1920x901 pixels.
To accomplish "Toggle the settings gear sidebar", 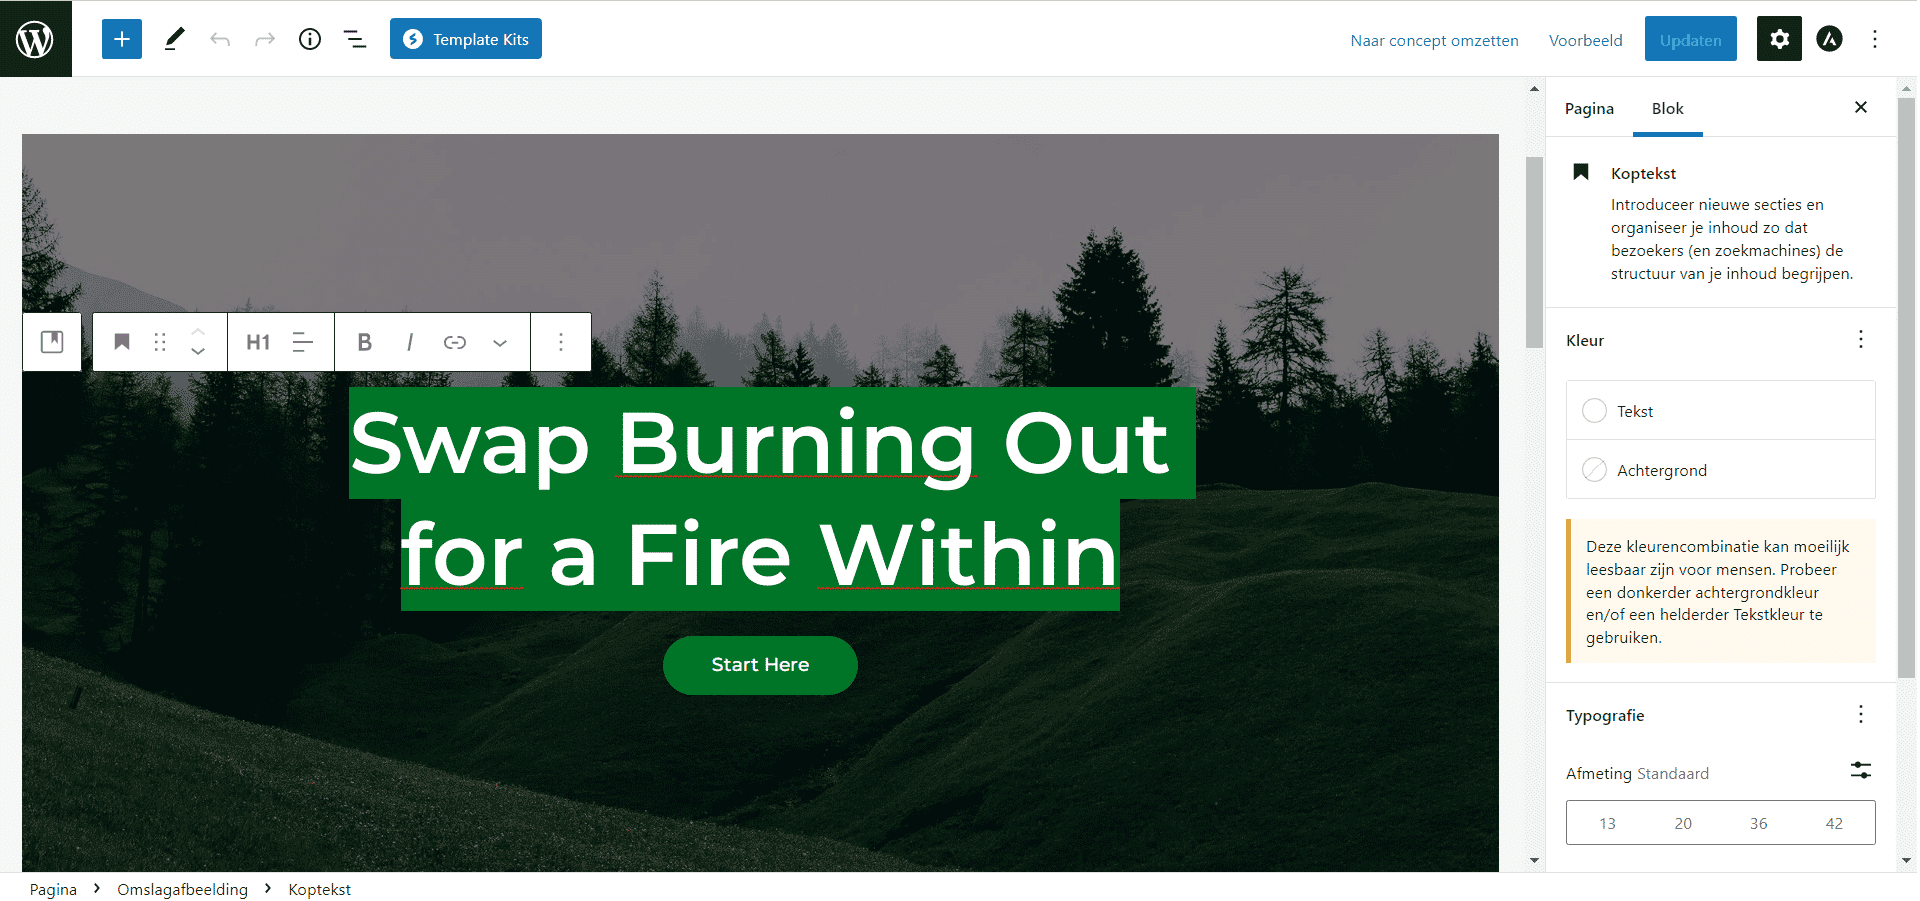I will point(1779,39).
